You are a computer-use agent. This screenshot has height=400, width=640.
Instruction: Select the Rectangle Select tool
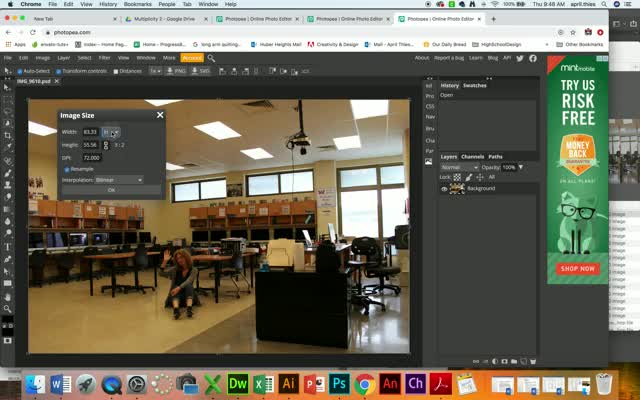point(7,99)
